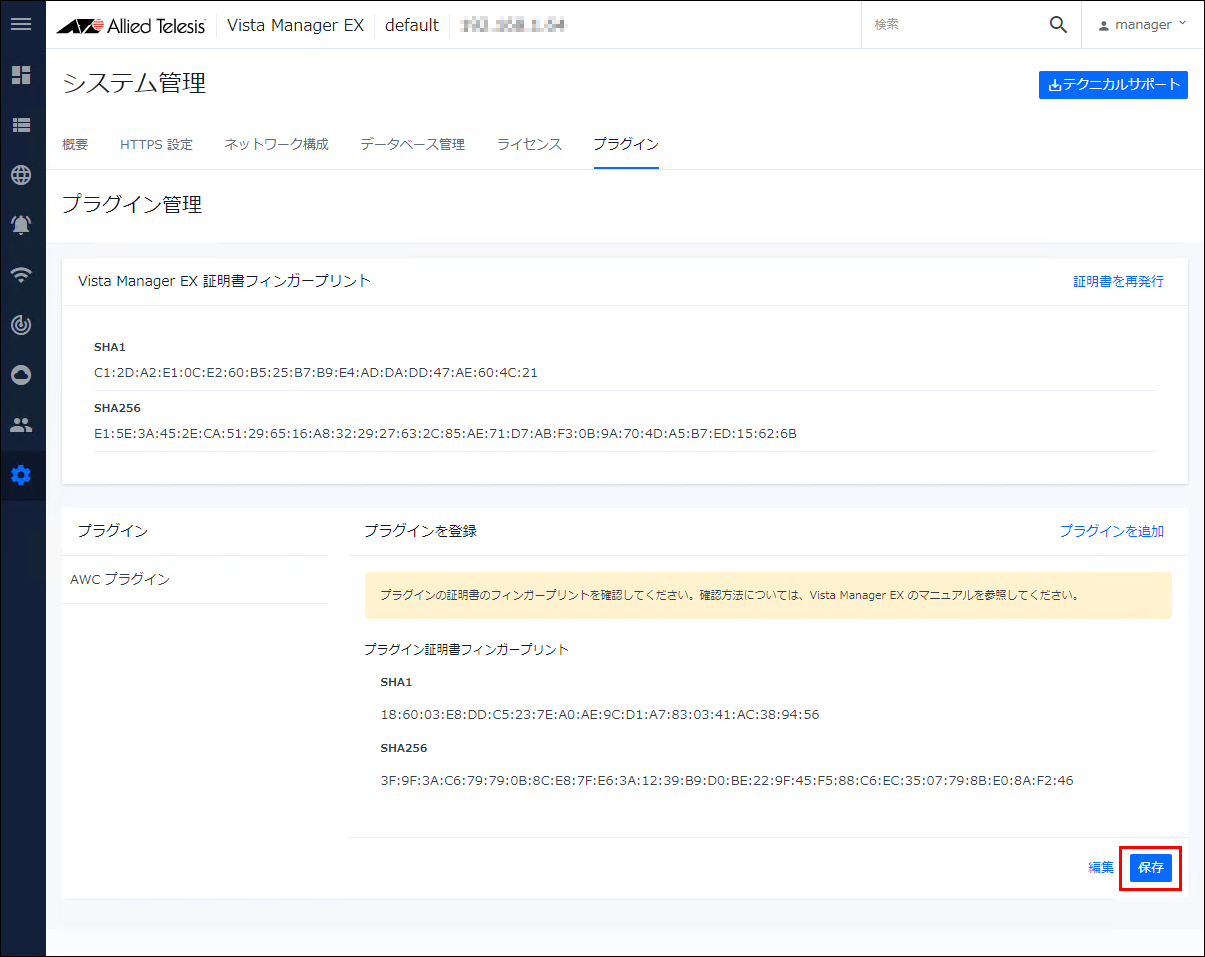Viewport: 1205px width, 957px height.
Task: Click the 編集 link
Action: point(1101,868)
